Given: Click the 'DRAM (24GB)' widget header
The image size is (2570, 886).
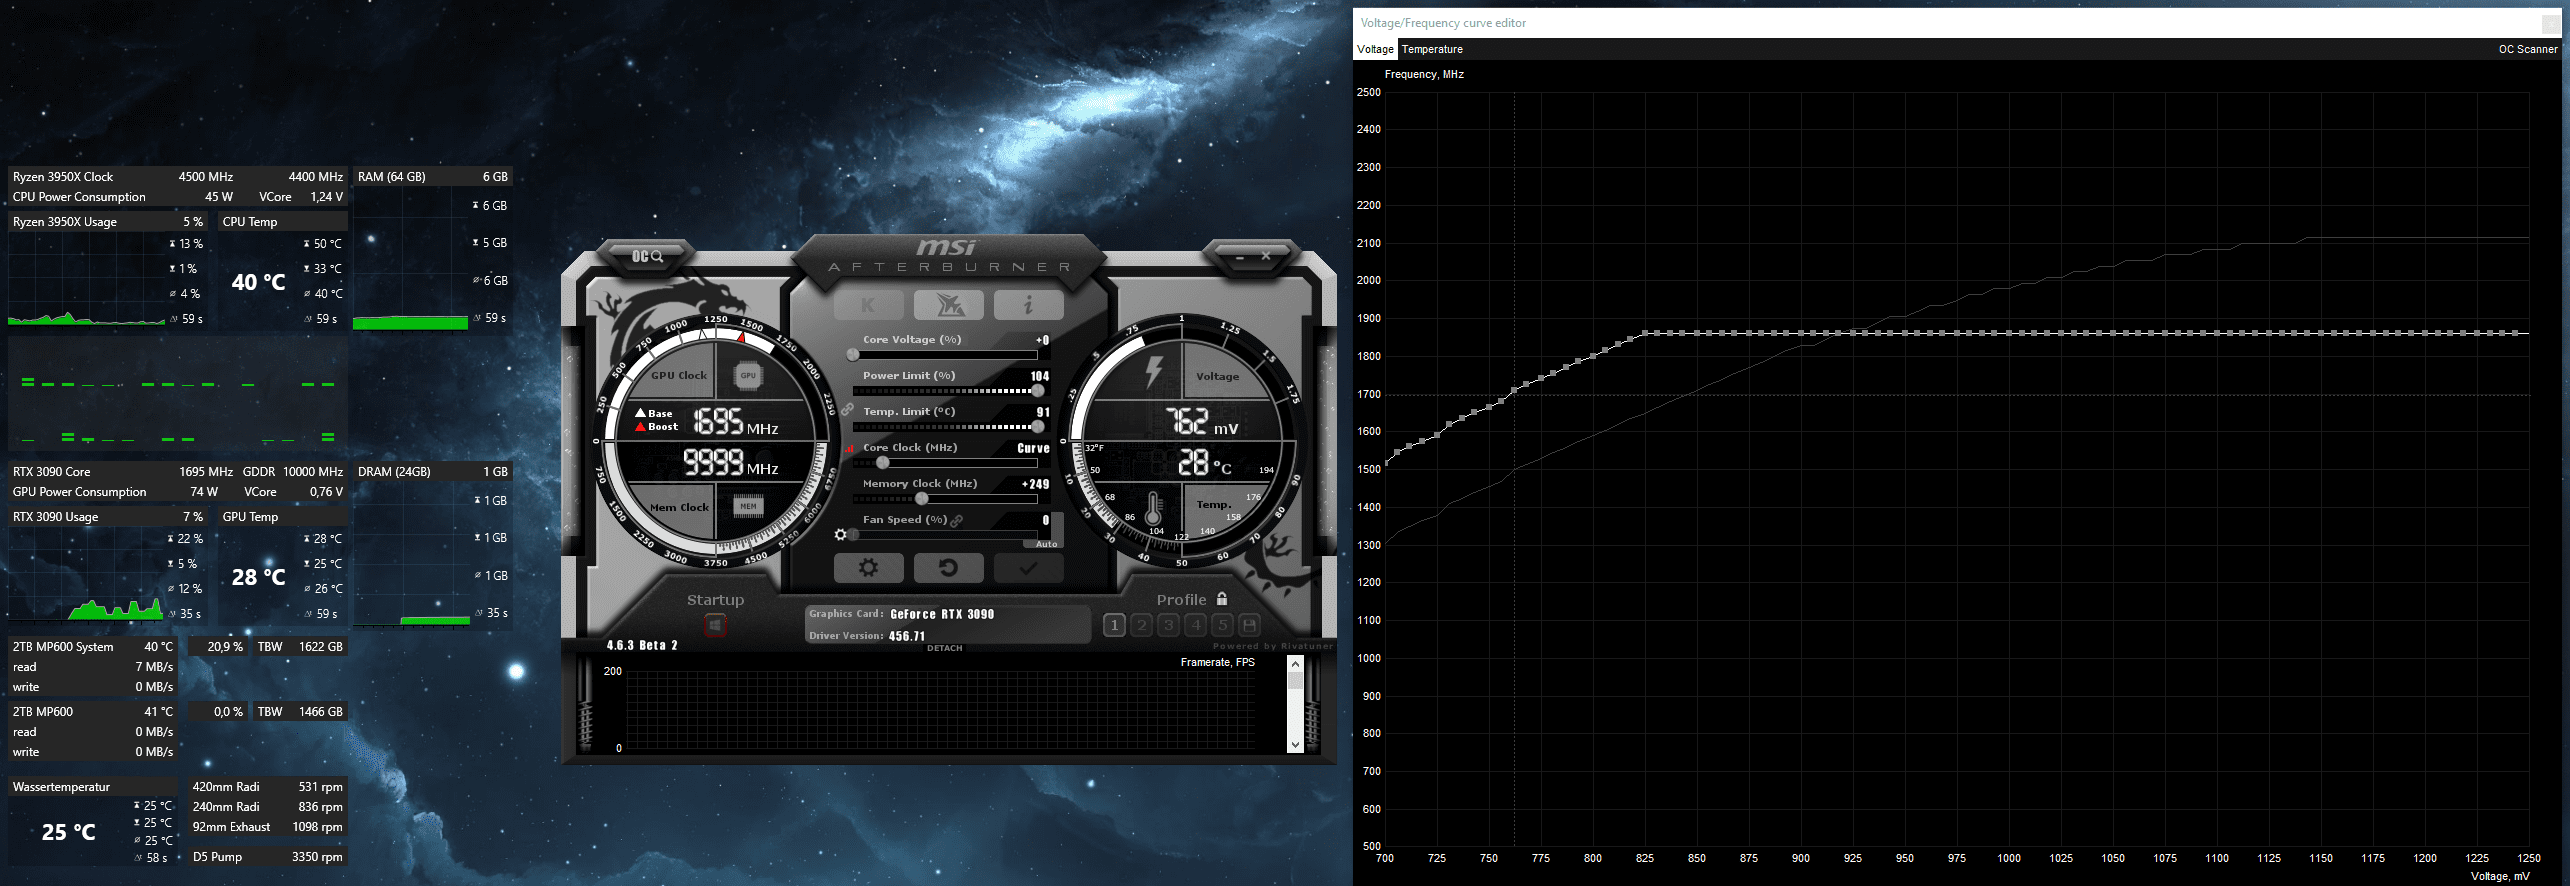Looking at the screenshot, I should (x=433, y=472).
